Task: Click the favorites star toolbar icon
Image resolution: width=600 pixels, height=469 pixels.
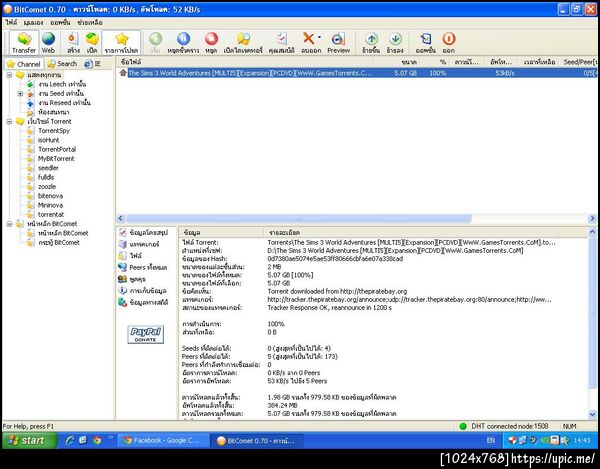Action: [x=121, y=43]
